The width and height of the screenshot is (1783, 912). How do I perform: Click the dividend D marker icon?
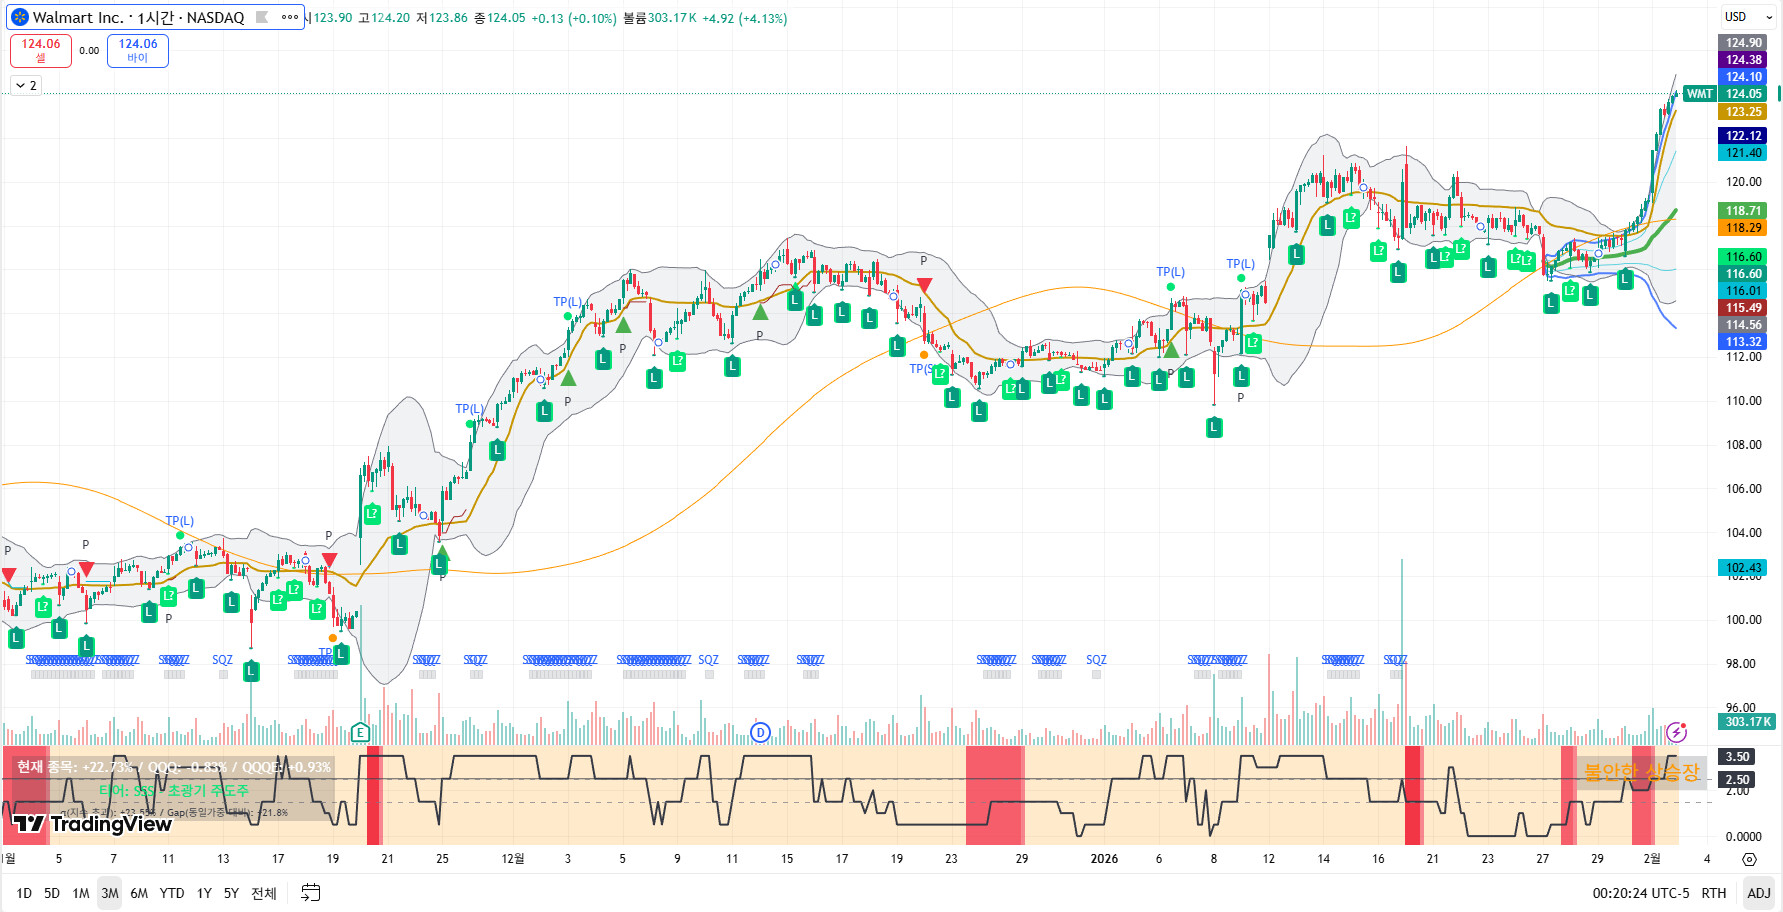[x=760, y=733]
